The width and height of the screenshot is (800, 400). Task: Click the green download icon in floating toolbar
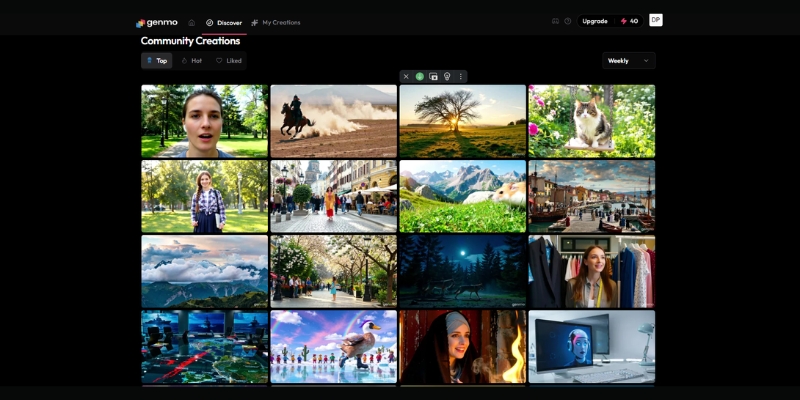419,77
